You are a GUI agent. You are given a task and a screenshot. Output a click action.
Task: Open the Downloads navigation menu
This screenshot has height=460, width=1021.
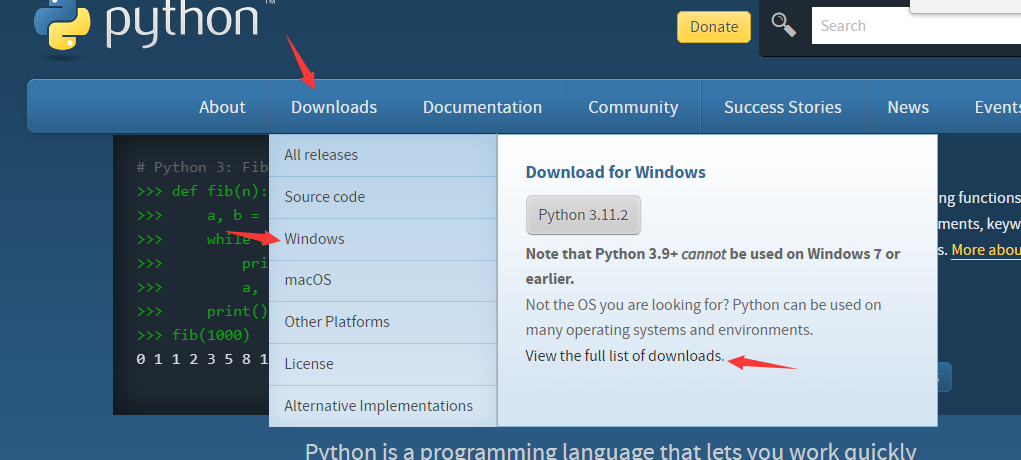click(334, 107)
